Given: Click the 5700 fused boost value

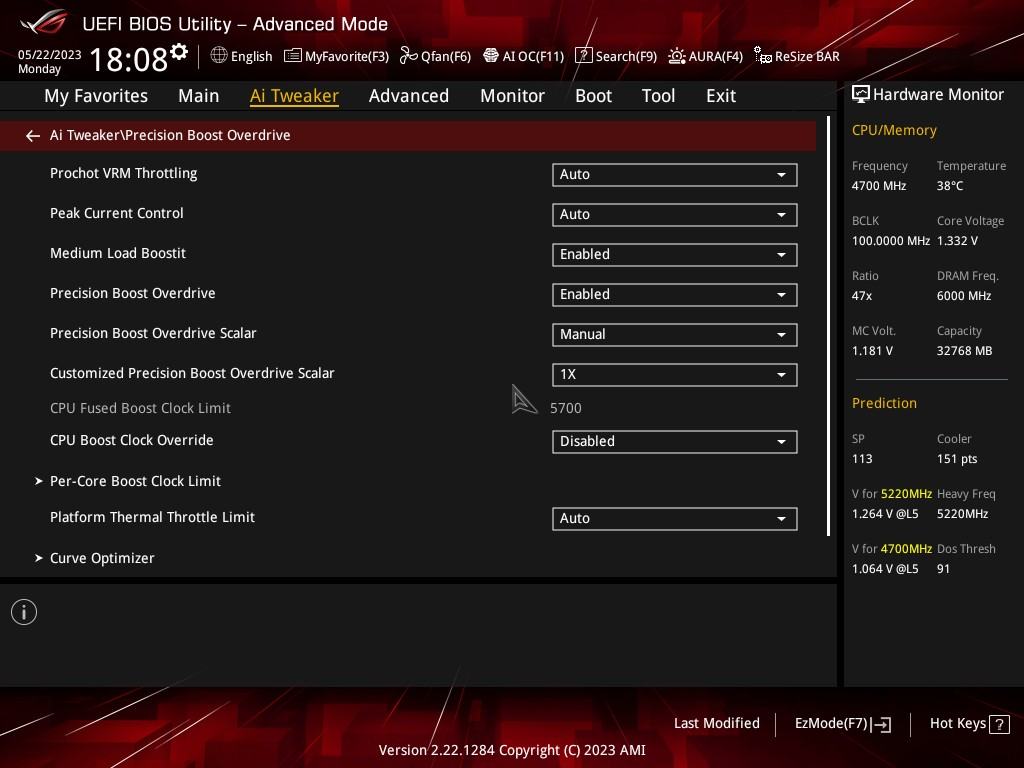Looking at the screenshot, I should click(x=566, y=408).
